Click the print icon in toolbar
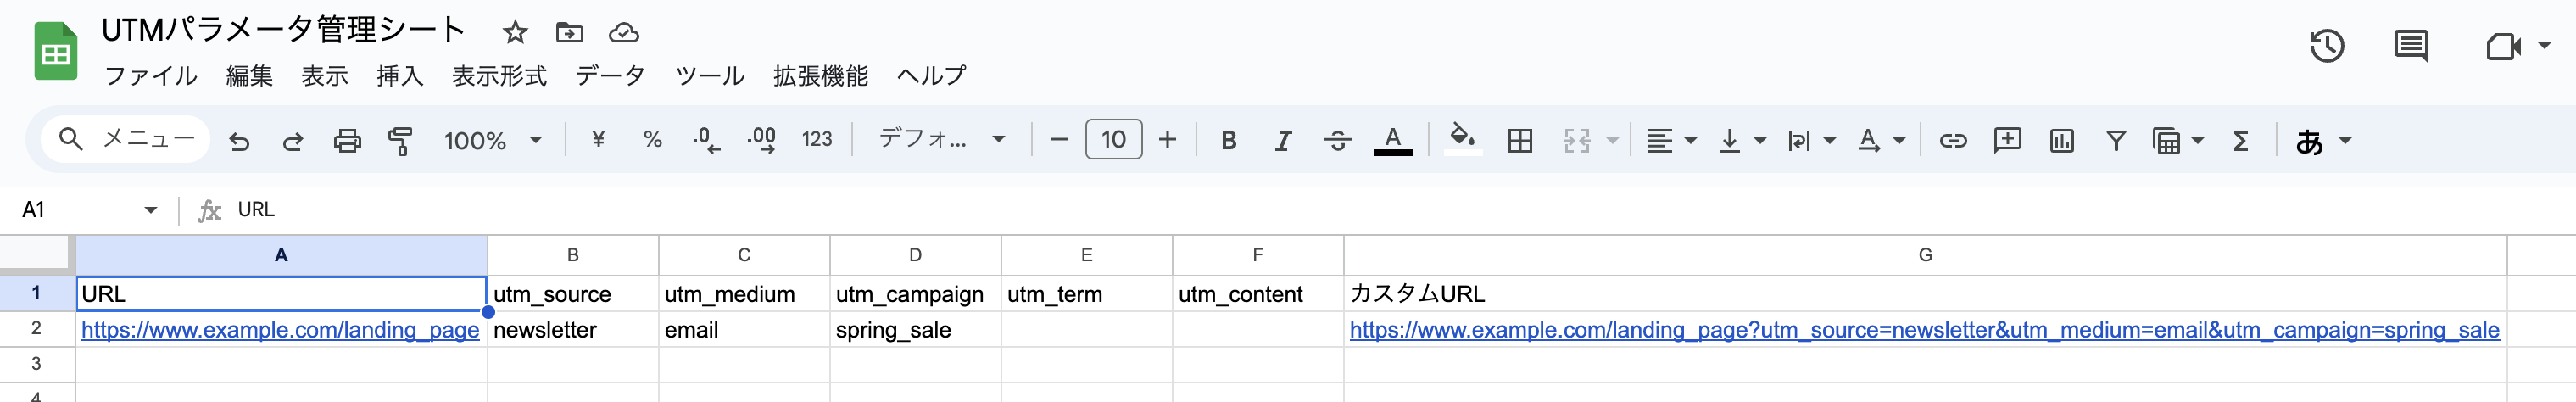2576x402 pixels. (347, 140)
